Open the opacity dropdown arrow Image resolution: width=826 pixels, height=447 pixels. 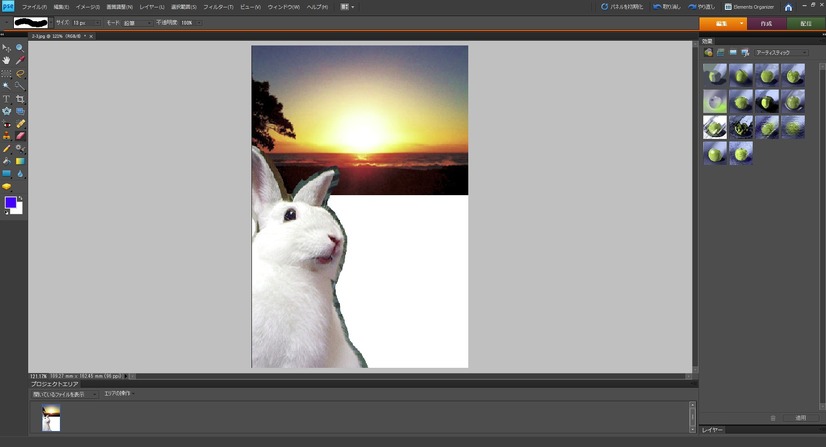point(199,23)
